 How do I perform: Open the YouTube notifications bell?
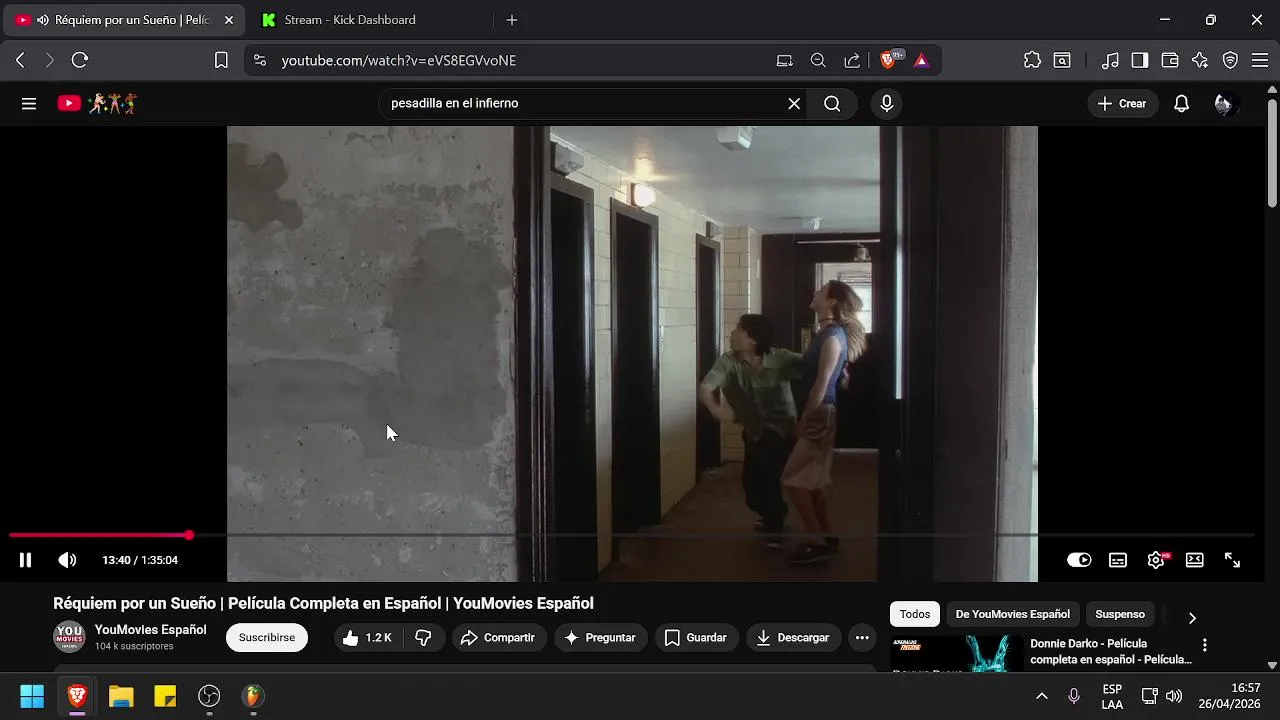coord(1181,103)
